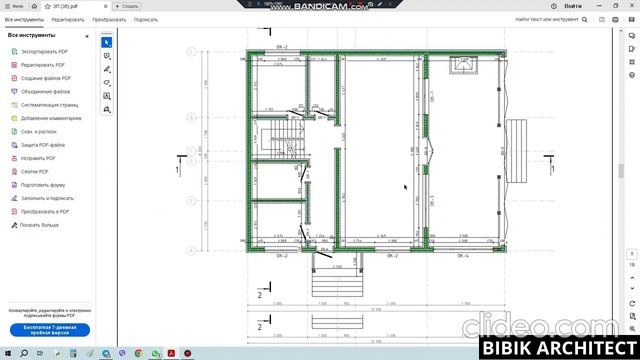The image size is (640, 360).
Task: Rotate the page view clockwise
Action: click(632, 304)
